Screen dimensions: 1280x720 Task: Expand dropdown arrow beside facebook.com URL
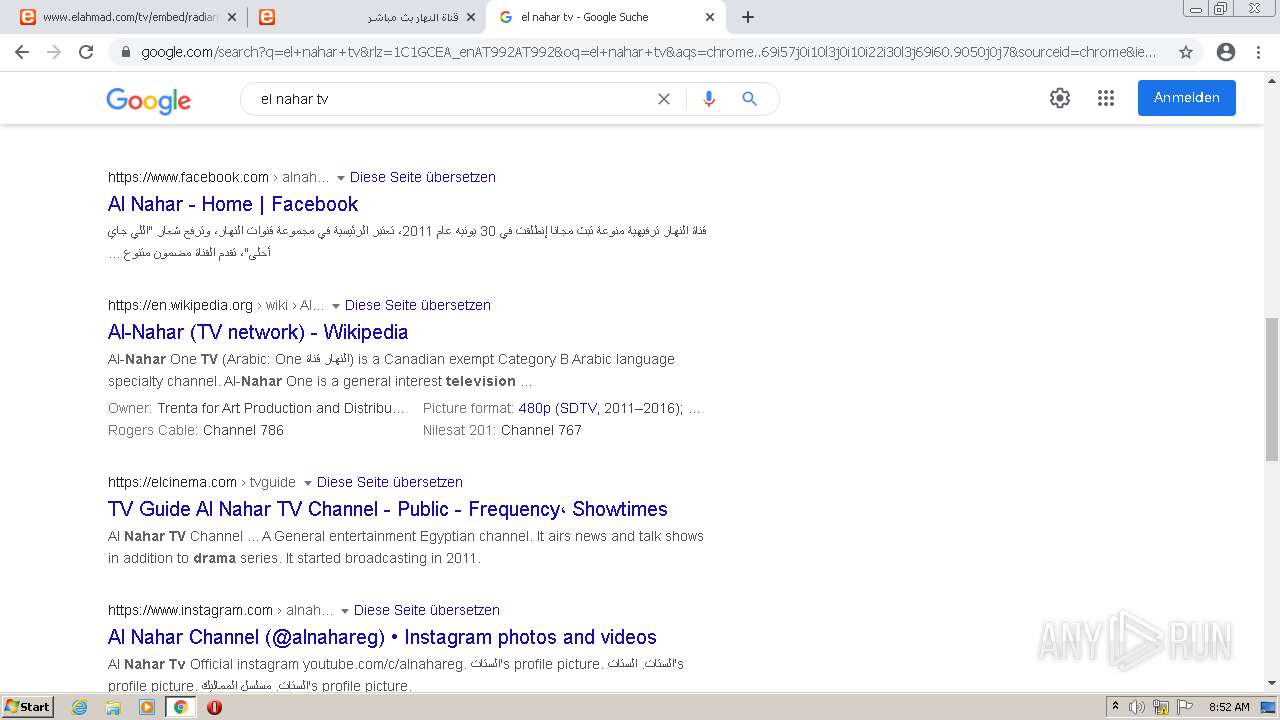341,178
